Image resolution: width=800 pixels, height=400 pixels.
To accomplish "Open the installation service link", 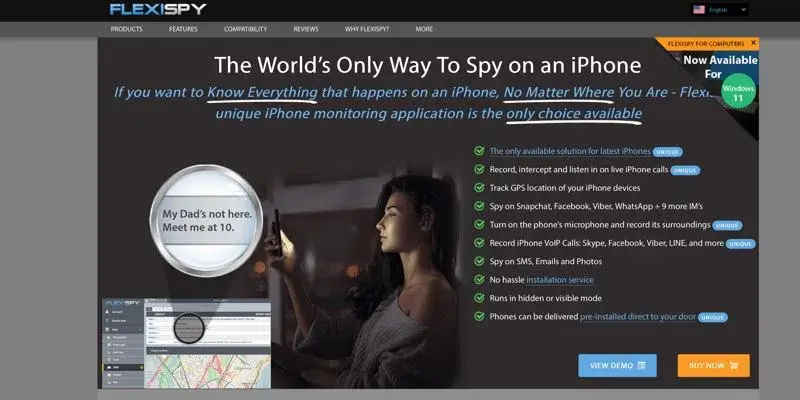I will [560, 280].
